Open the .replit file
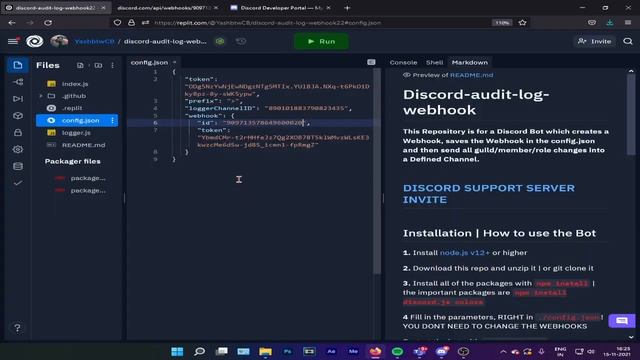The image size is (640, 360). coord(72,108)
